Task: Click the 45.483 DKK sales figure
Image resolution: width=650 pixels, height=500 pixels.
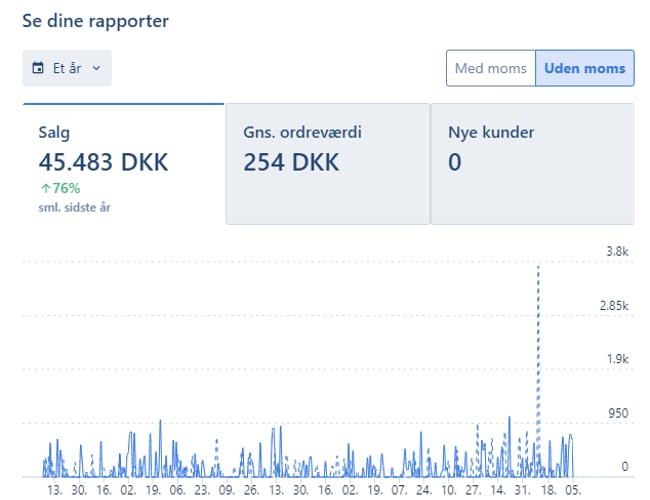Action: click(103, 162)
